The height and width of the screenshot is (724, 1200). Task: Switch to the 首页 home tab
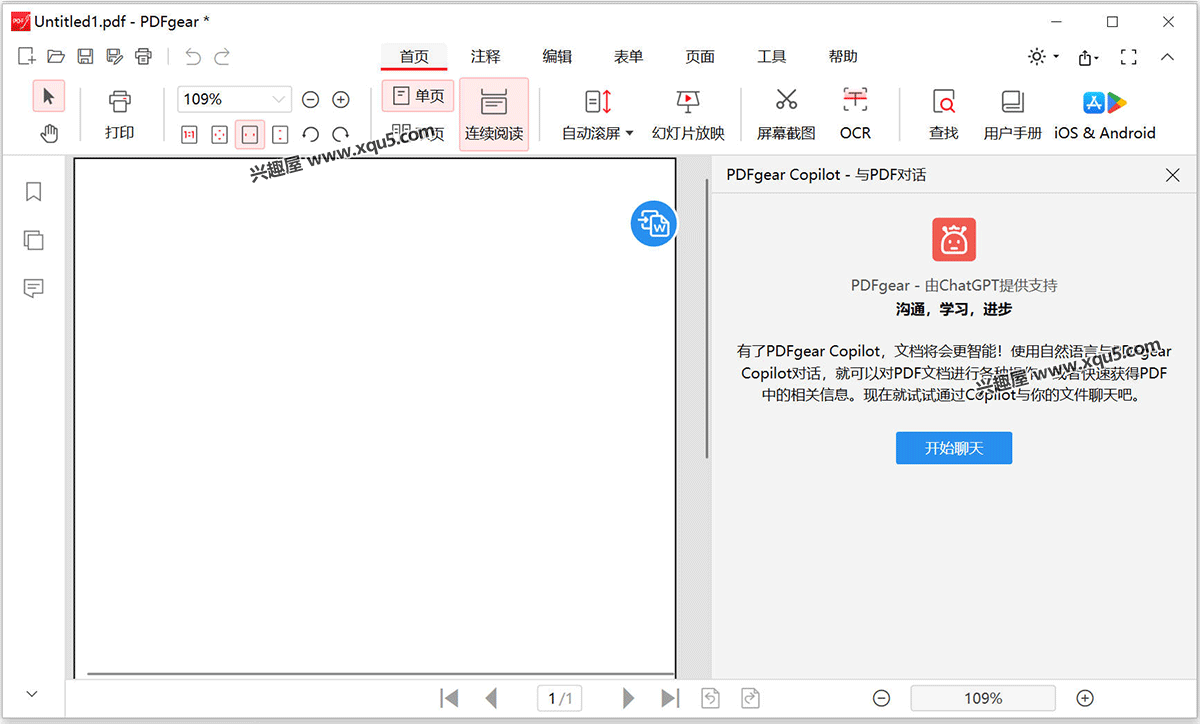pyautogui.click(x=414, y=57)
